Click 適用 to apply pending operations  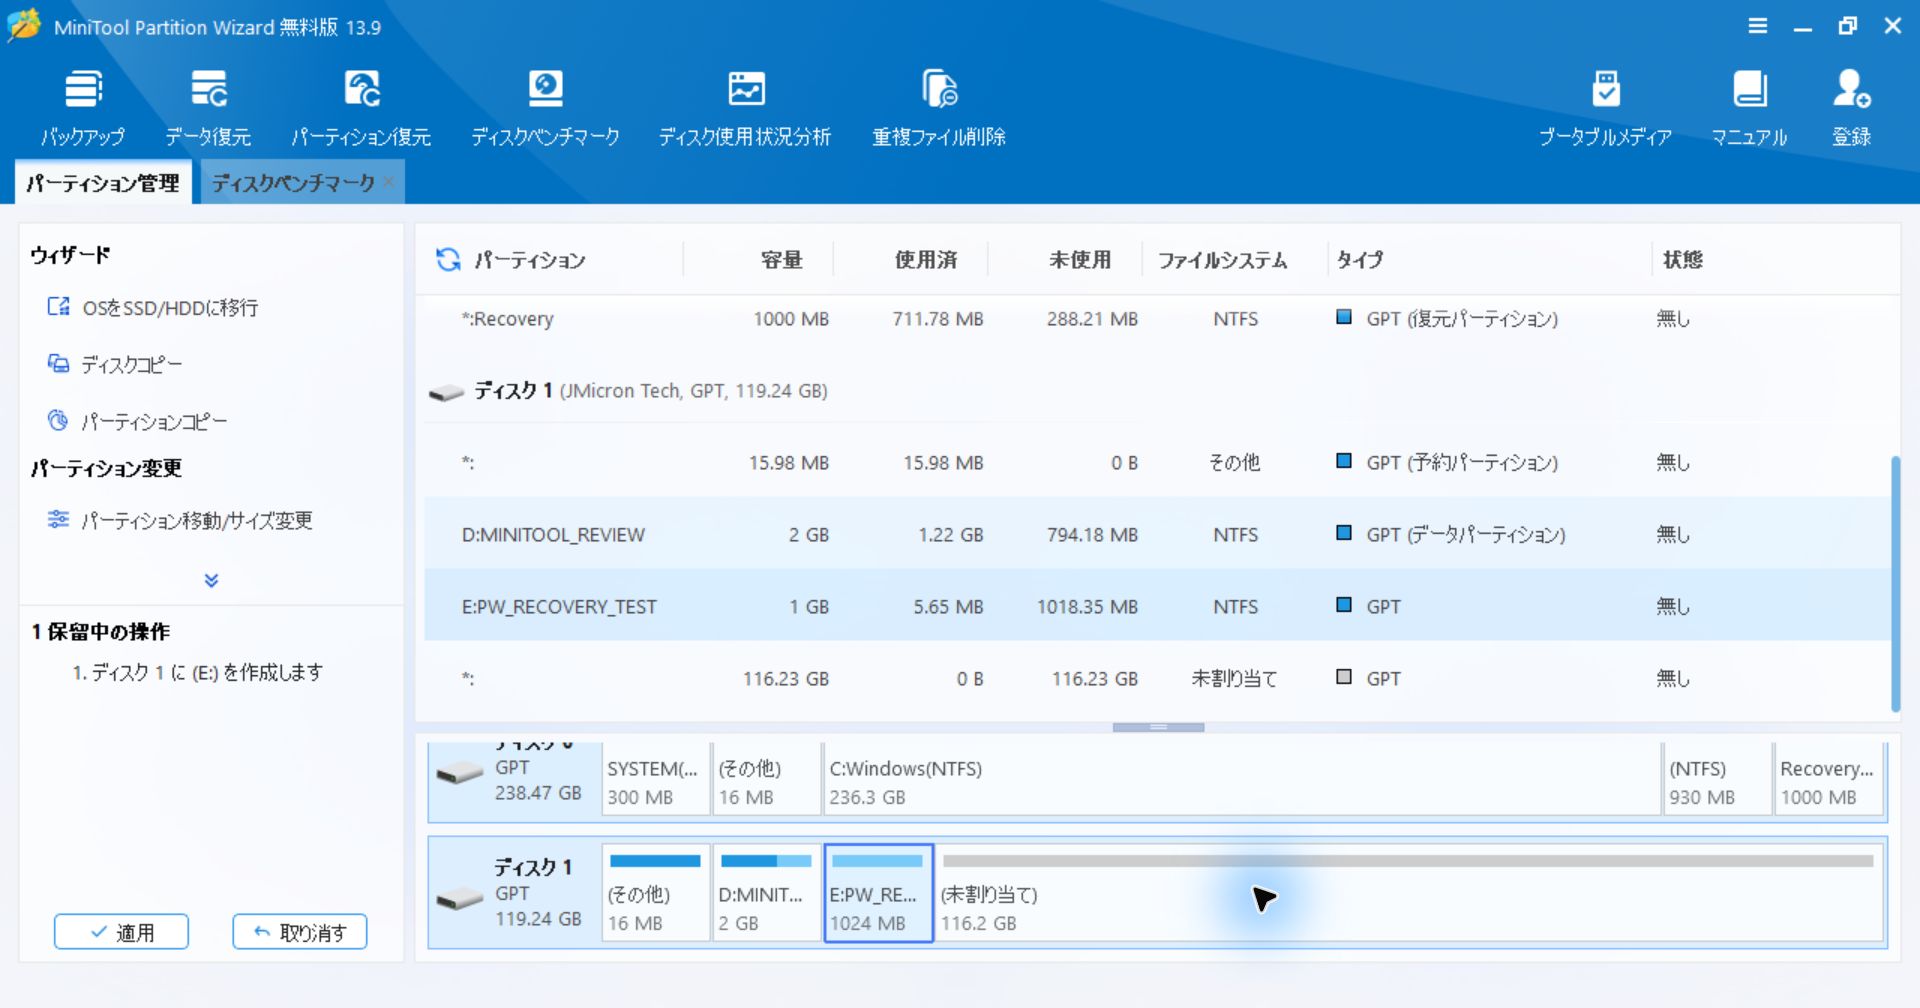tap(121, 932)
